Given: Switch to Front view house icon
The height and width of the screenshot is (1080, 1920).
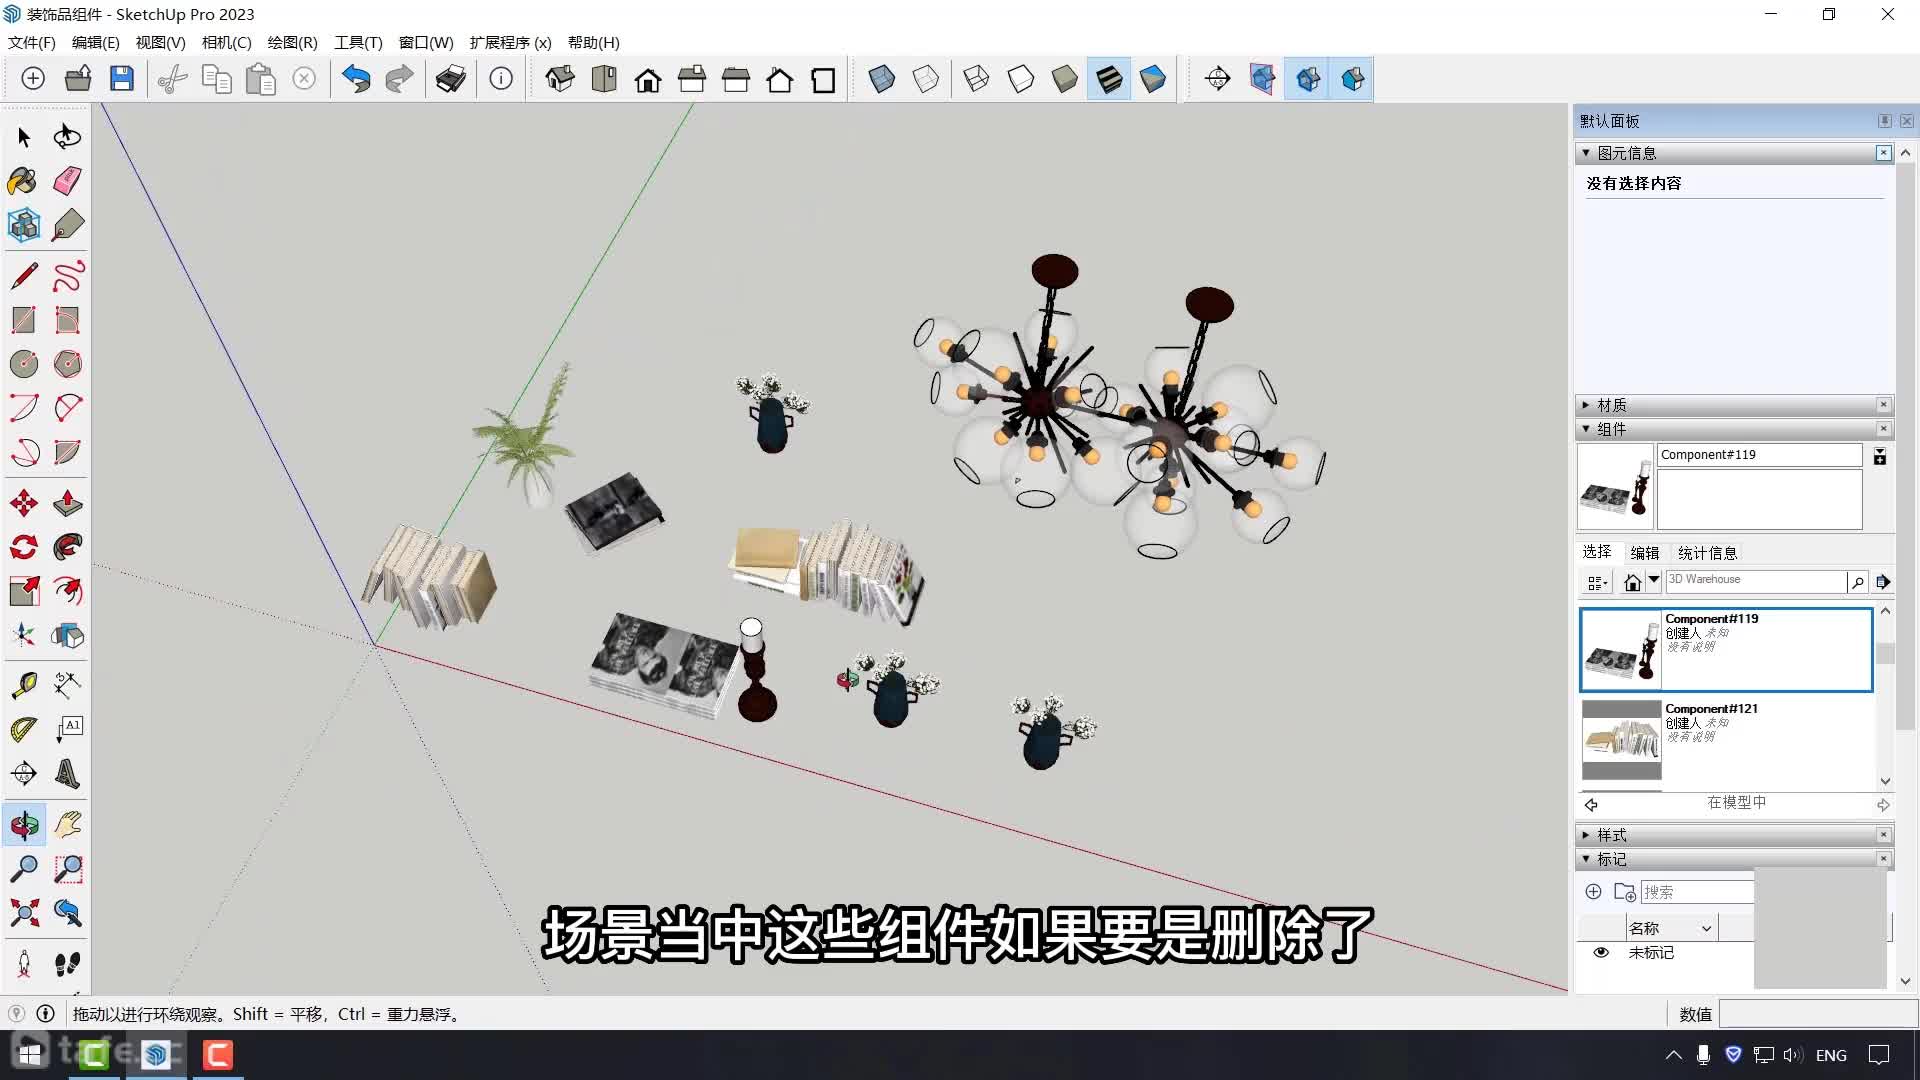Looking at the screenshot, I should [x=648, y=79].
